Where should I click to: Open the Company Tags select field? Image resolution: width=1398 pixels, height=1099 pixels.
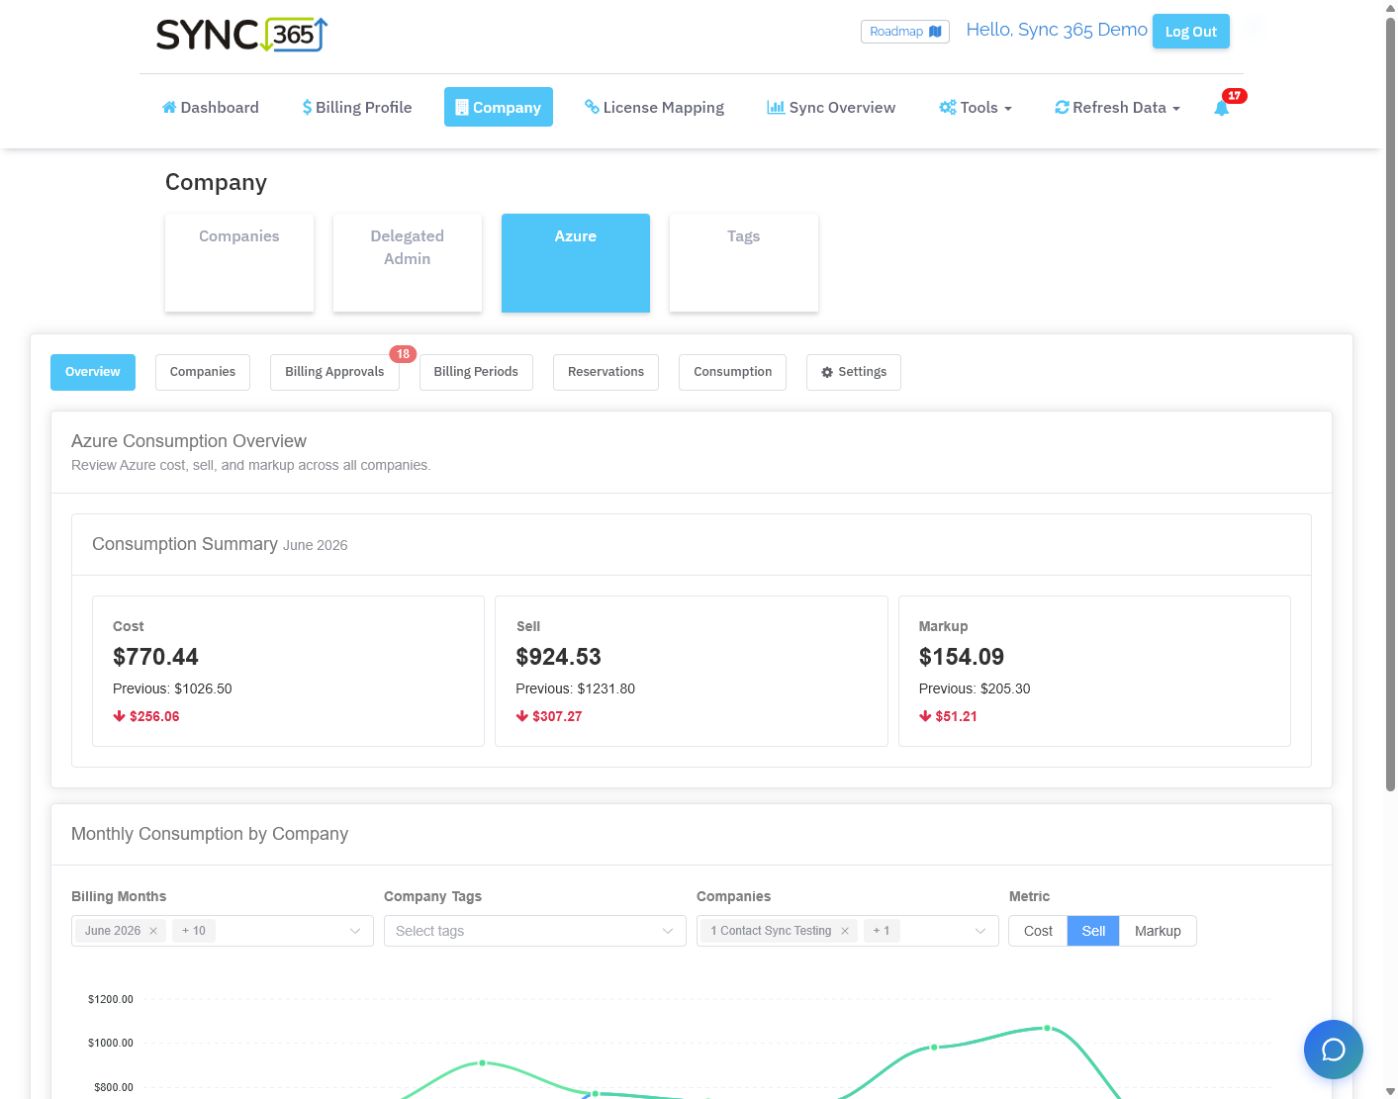click(x=535, y=931)
